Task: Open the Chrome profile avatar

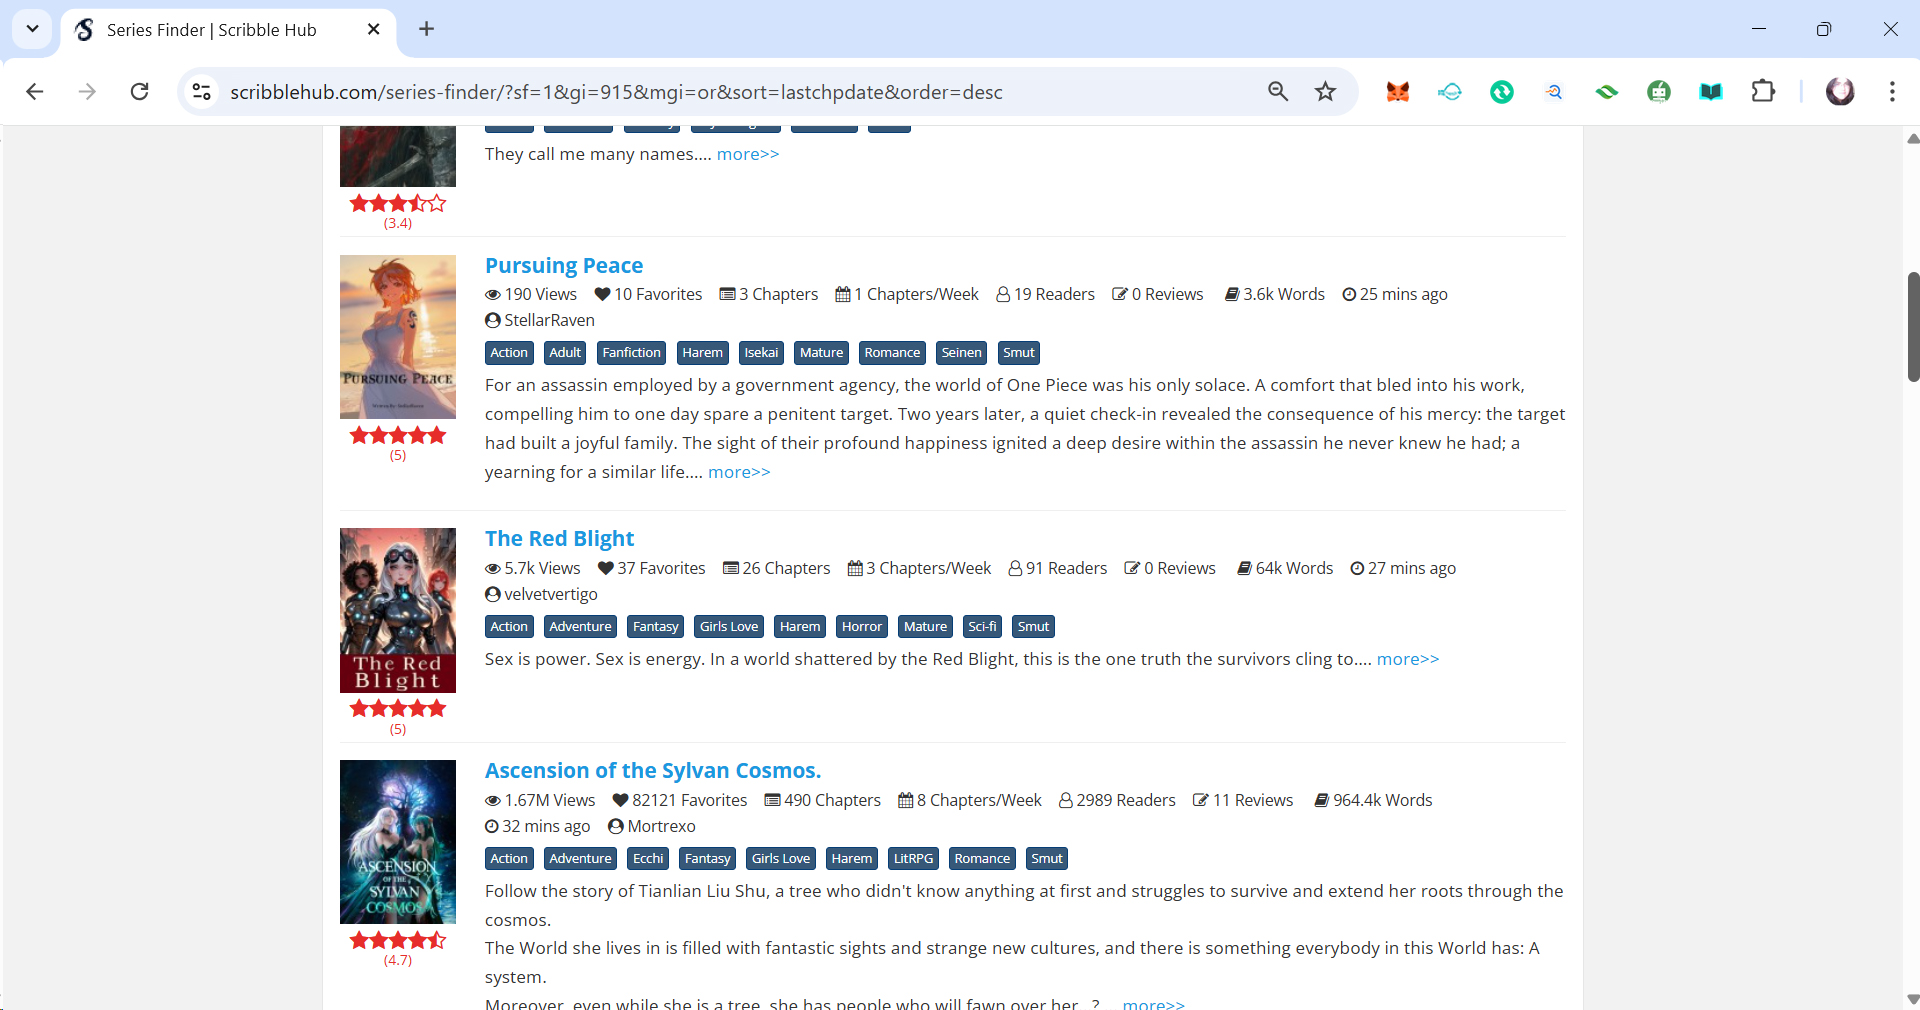Action: (1839, 92)
